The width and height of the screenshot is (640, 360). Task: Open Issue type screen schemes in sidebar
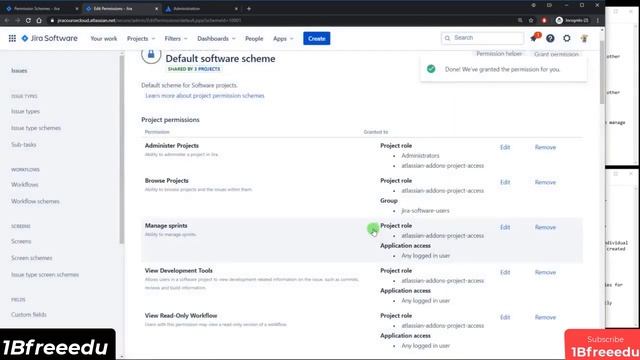click(45, 275)
